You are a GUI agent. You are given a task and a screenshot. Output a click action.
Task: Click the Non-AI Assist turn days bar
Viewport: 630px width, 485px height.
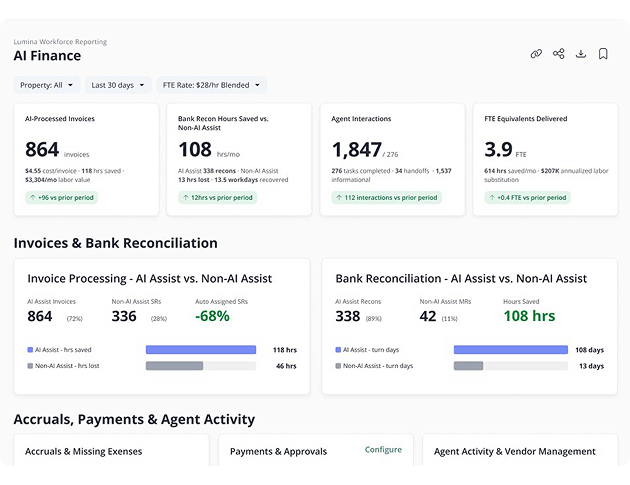coord(468,366)
